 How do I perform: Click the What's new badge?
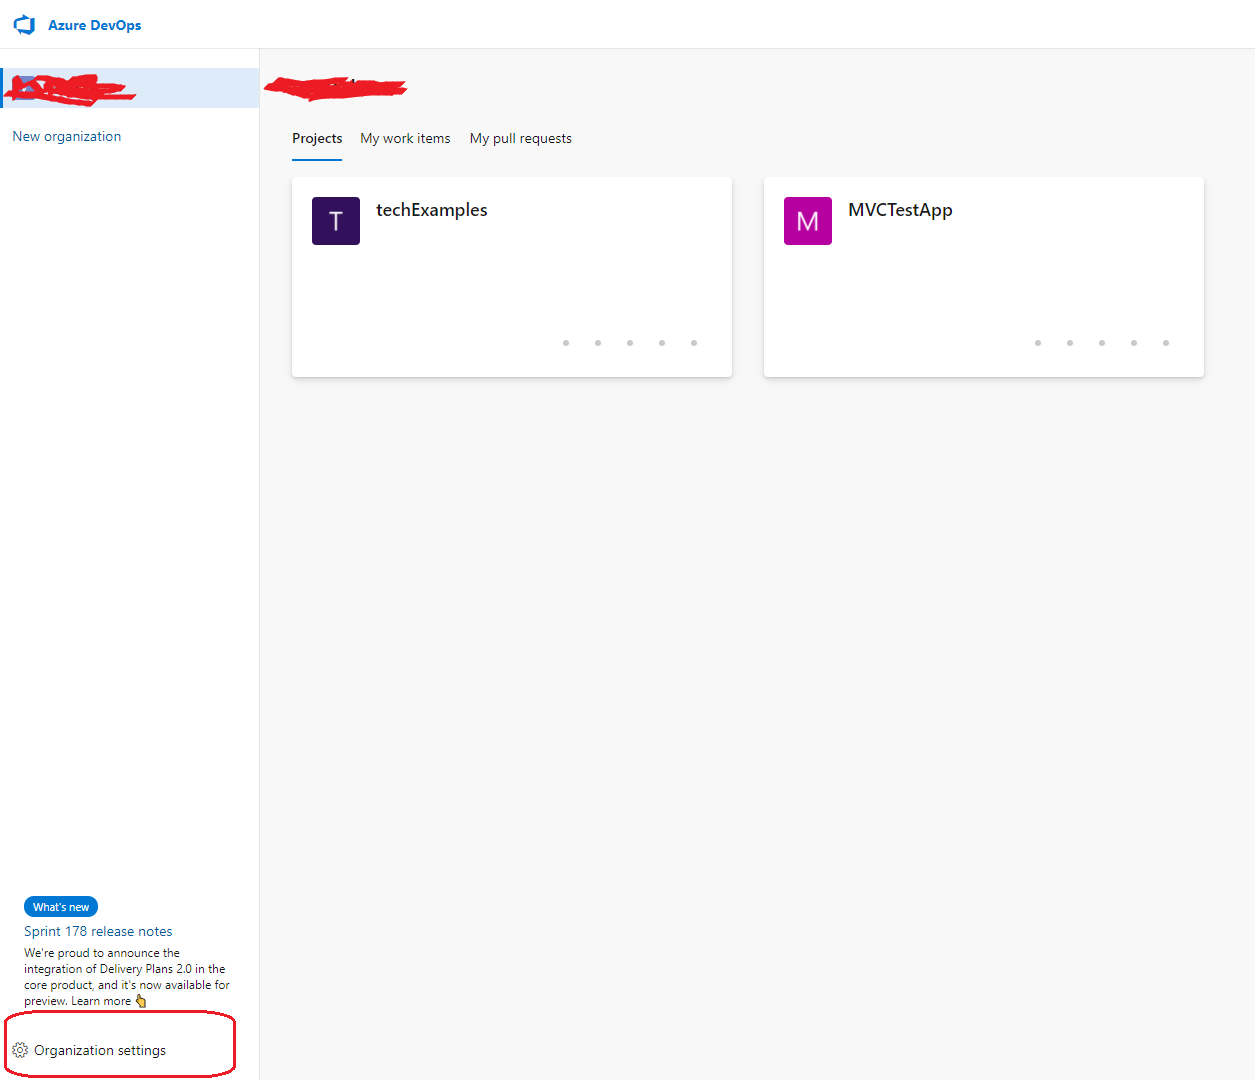pos(61,907)
